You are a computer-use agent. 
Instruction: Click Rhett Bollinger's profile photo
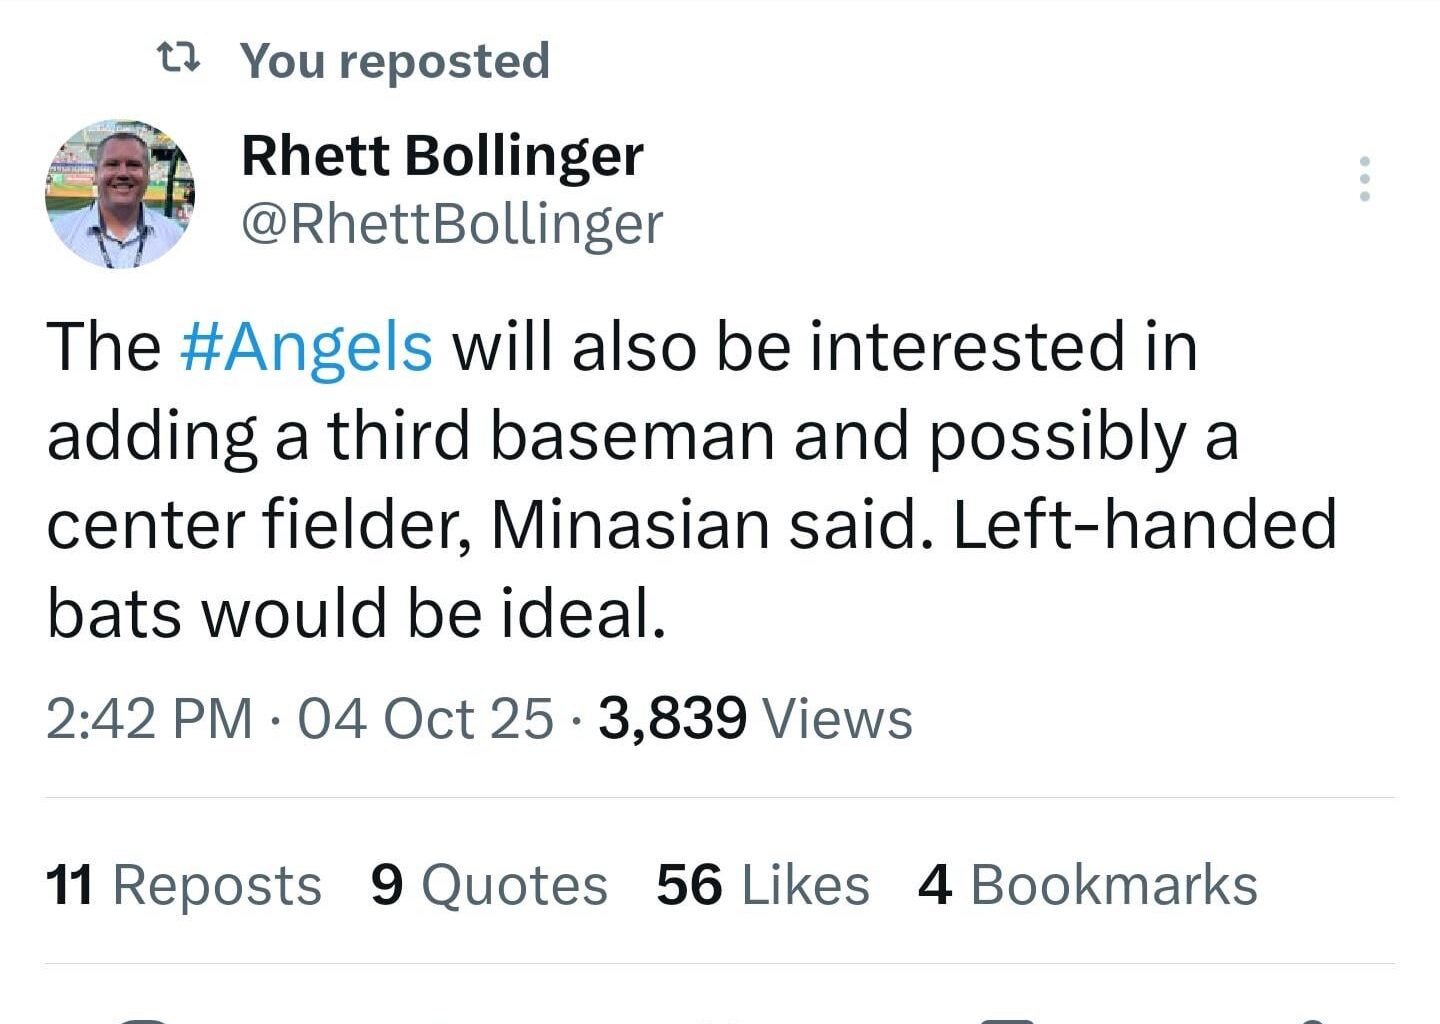point(120,192)
